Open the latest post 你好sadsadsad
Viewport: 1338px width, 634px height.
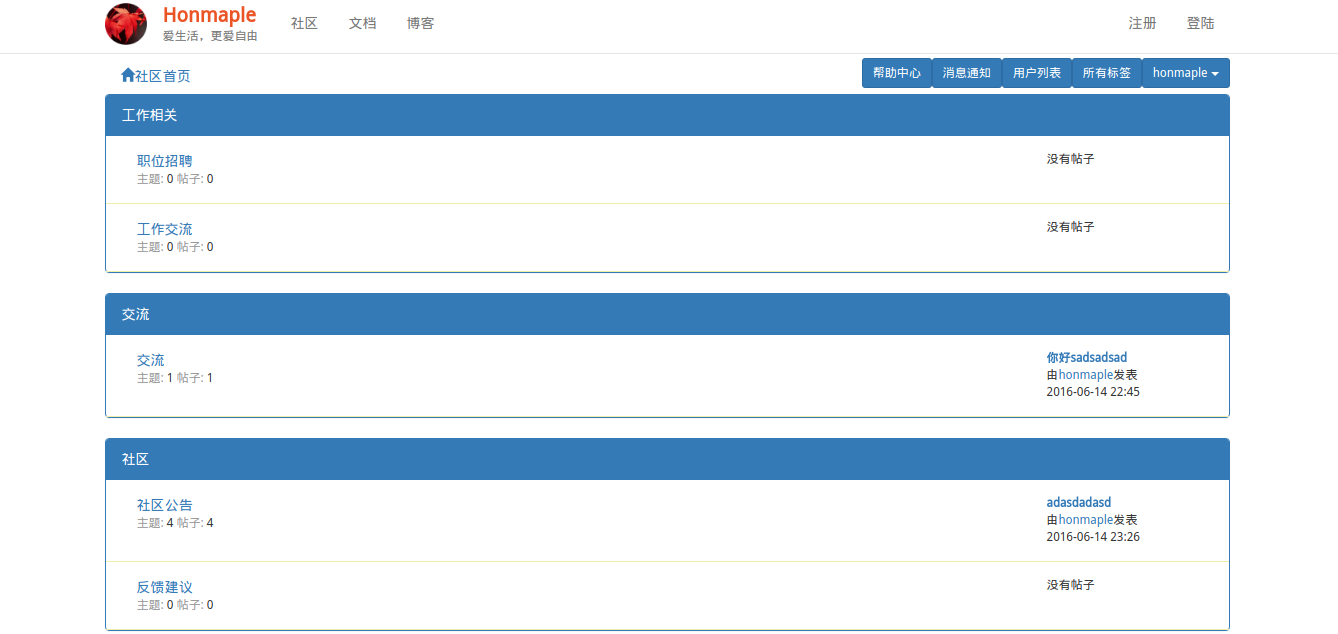(x=1087, y=357)
